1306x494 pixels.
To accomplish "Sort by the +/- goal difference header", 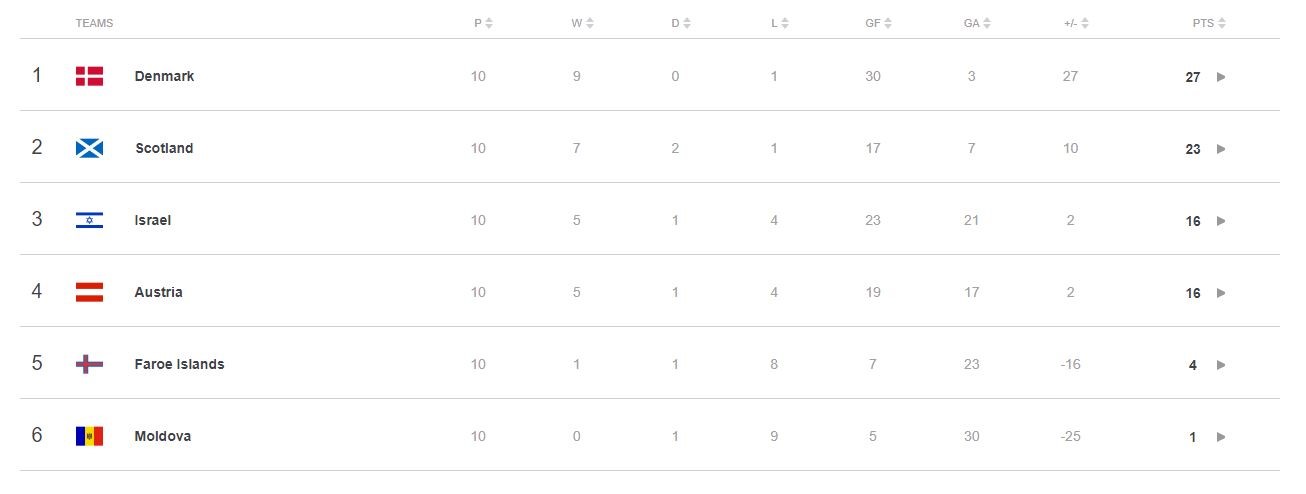I will (x=1076, y=23).
